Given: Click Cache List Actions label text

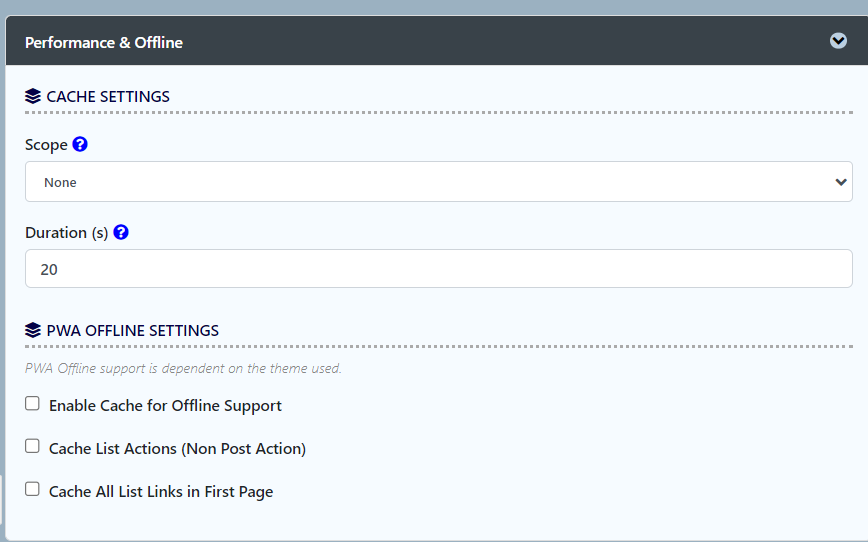Looking at the screenshot, I should coord(177,448).
